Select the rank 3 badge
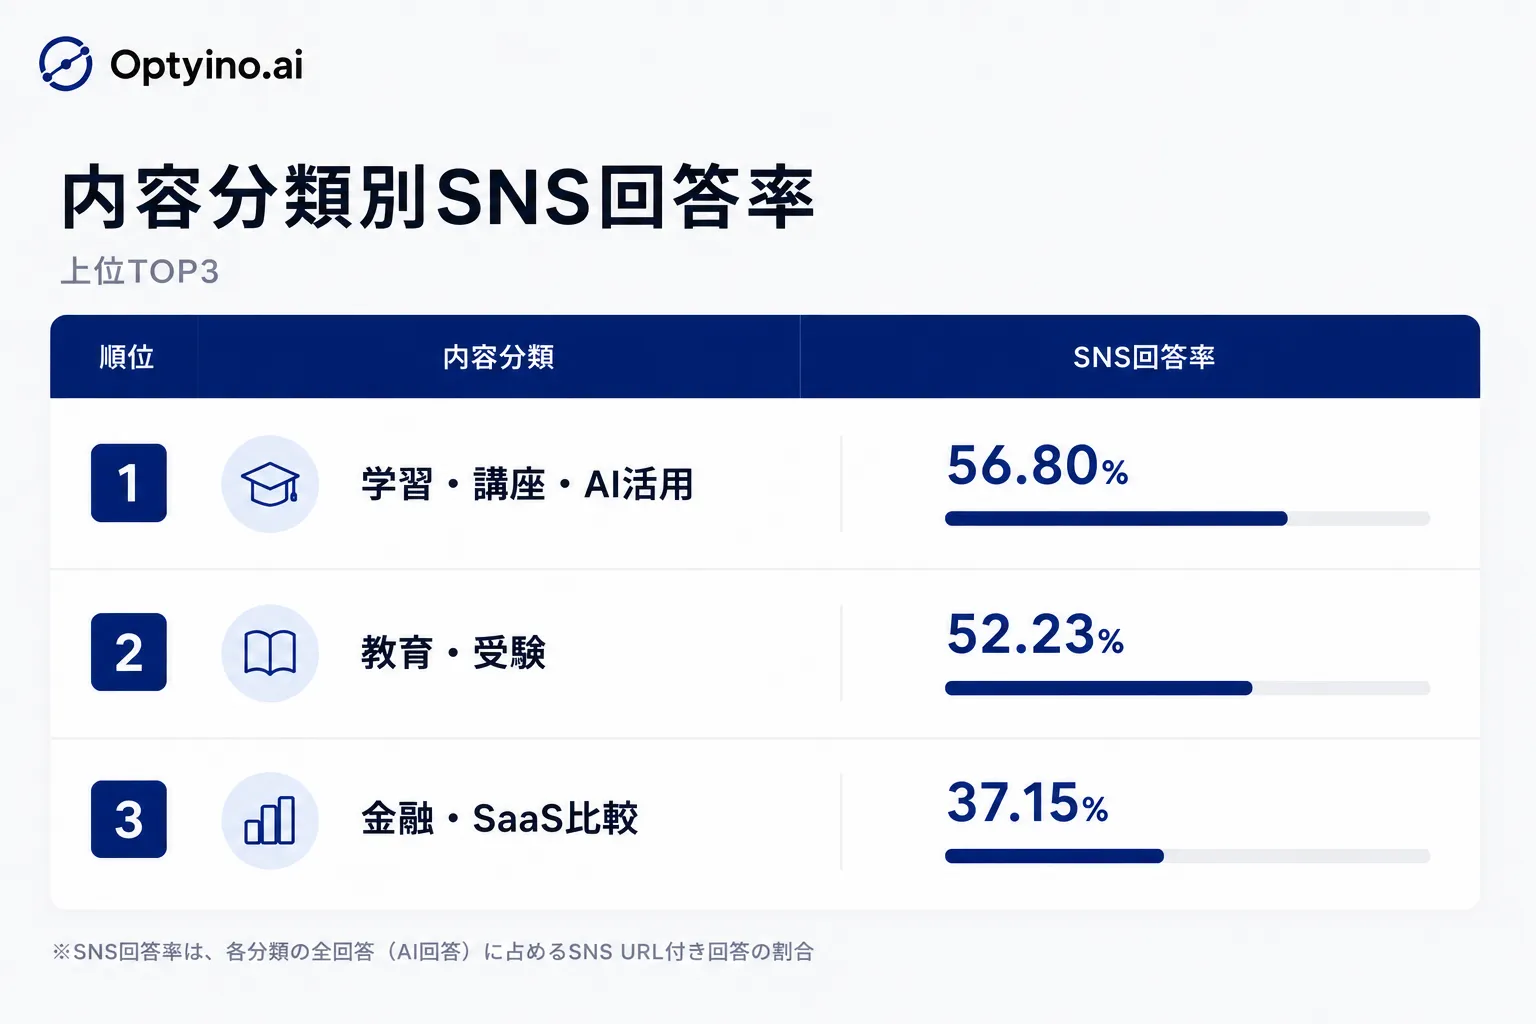Viewport: 1536px width, 1024px height. (129, 819)
